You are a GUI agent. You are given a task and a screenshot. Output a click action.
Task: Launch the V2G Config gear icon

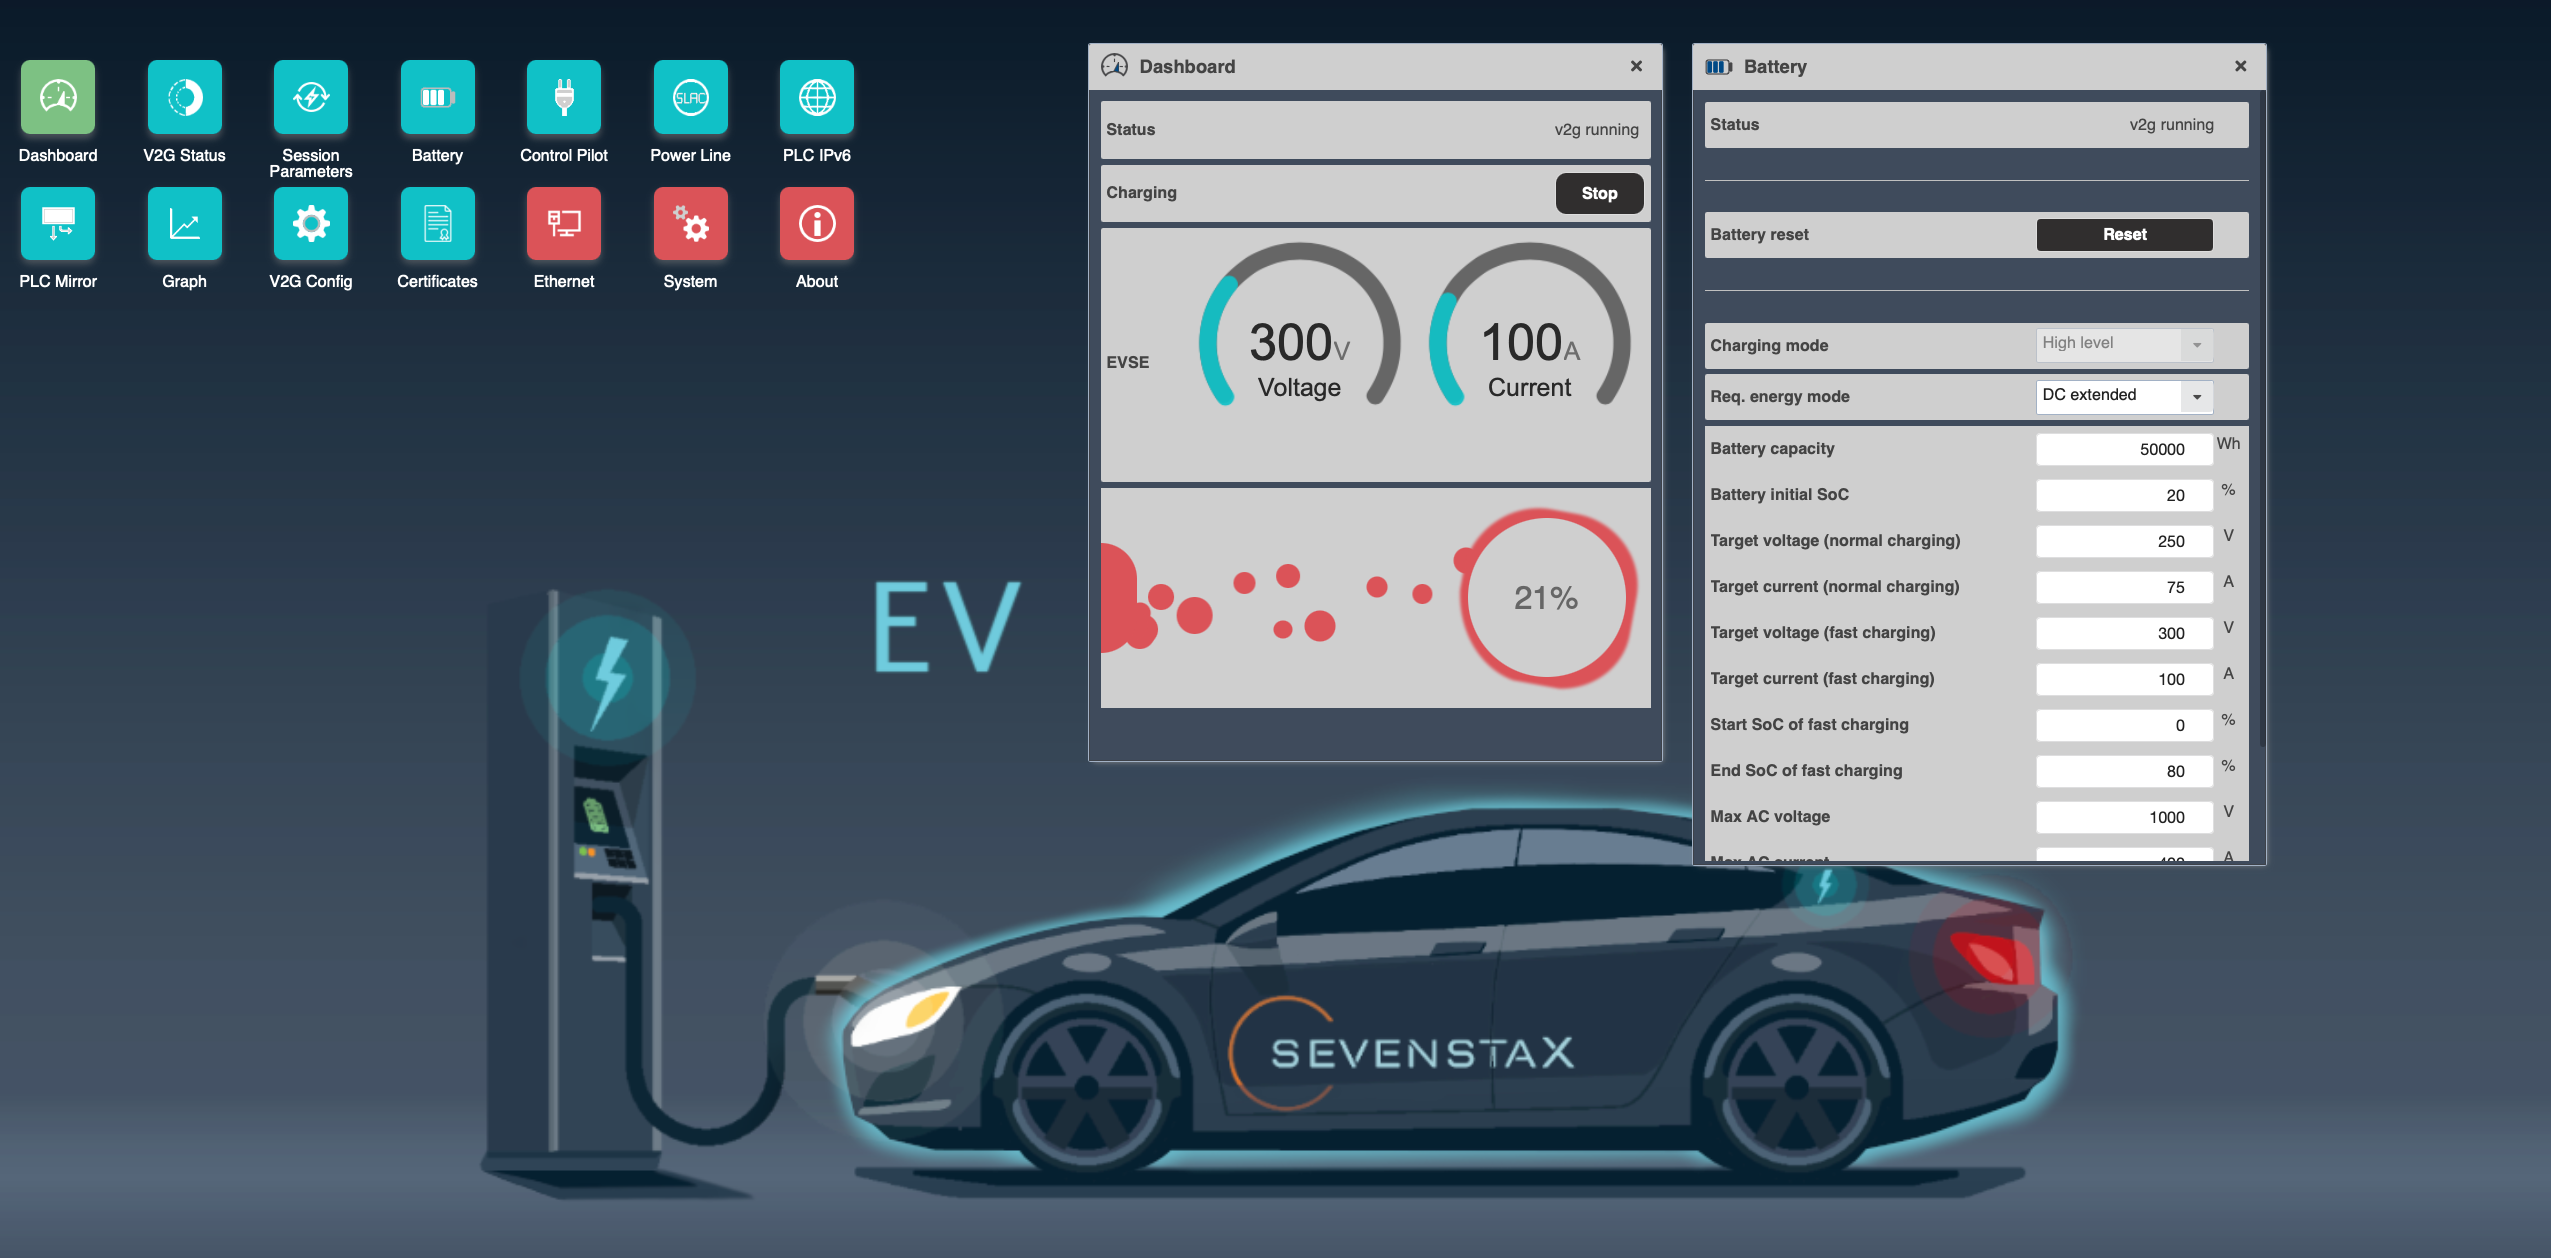pos(310,224)
